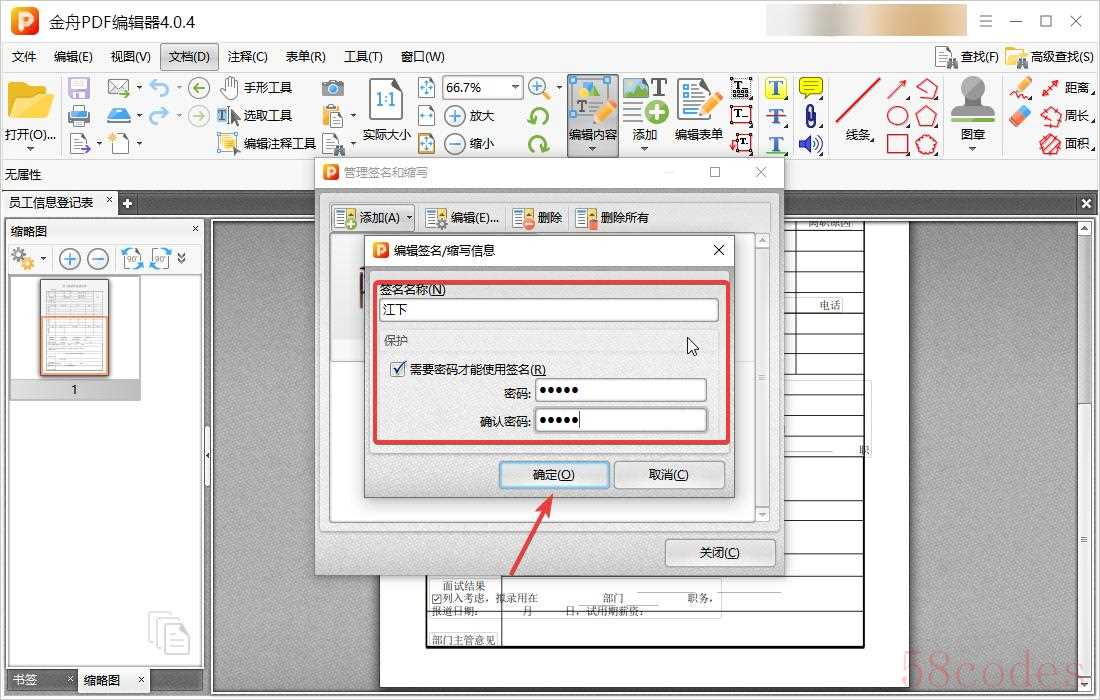
Task: Select page 1 thumbnail
Action: (x=74, y=327)
